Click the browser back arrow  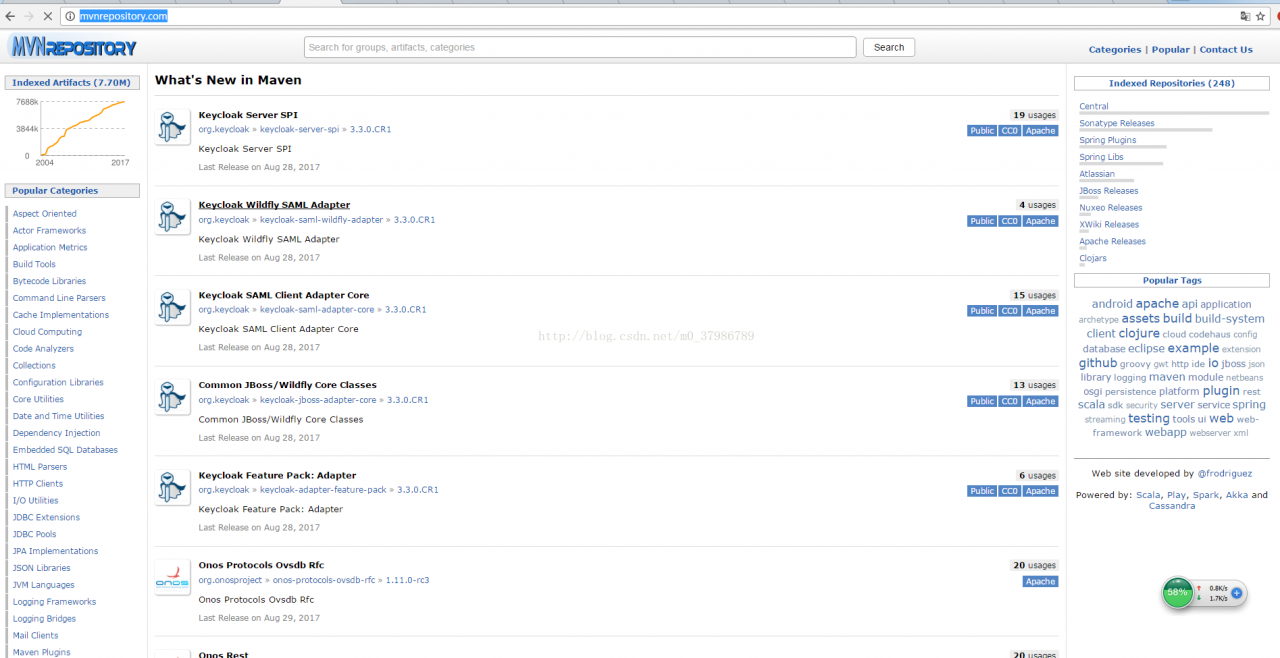click(10, 16)
